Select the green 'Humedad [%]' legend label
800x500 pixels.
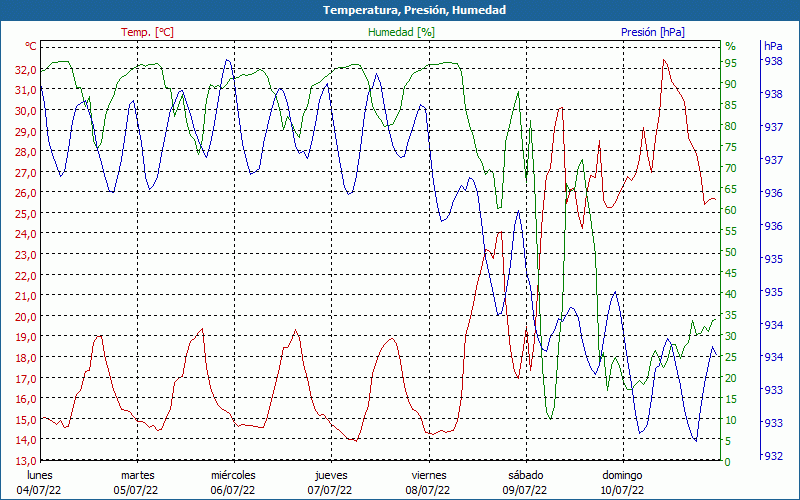pos(402,32)
